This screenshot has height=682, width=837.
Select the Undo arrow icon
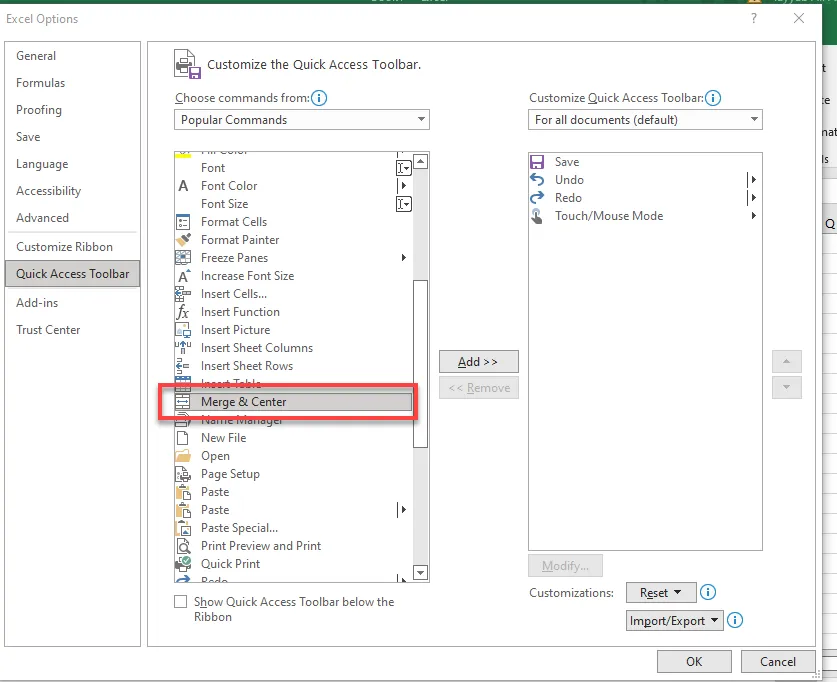[537, 180]
